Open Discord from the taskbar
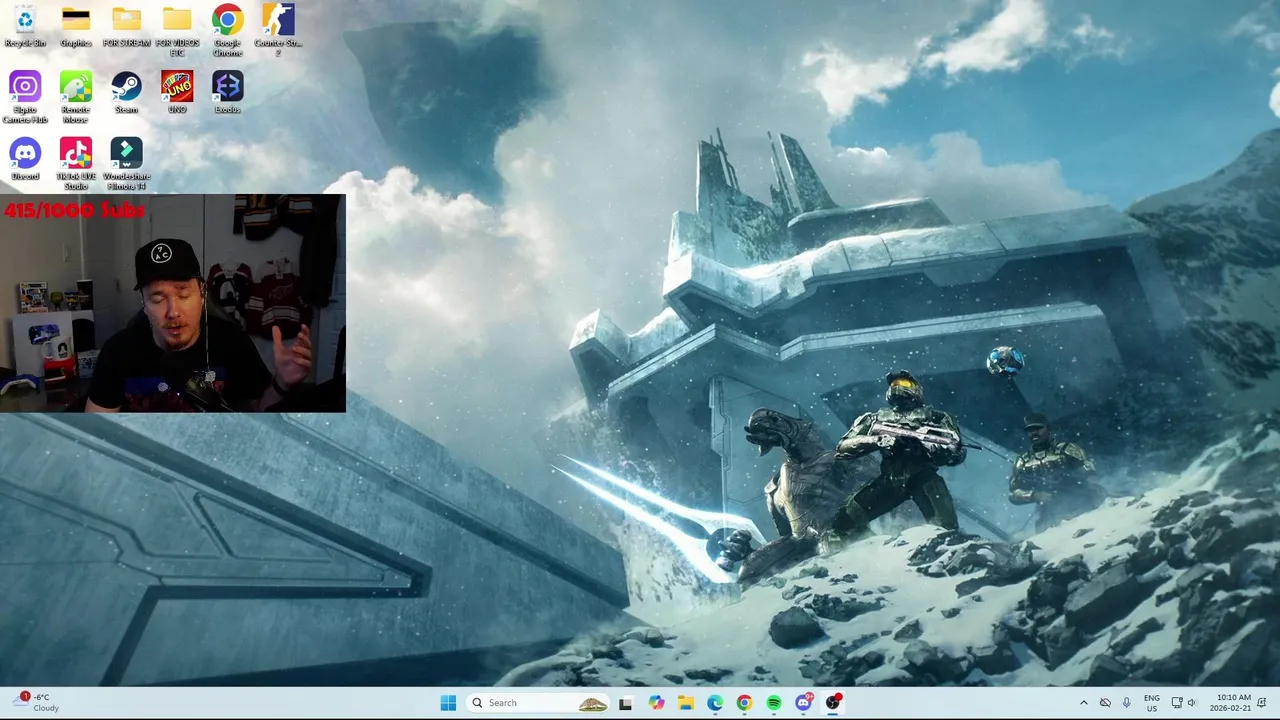Image resolution: width=1280 pixels, height=720 pixels. 803,703
